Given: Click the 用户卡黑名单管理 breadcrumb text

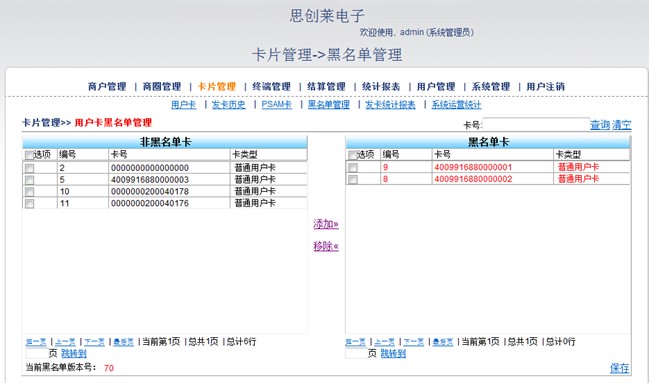Looking at the screenshot, I should [113, 123].
